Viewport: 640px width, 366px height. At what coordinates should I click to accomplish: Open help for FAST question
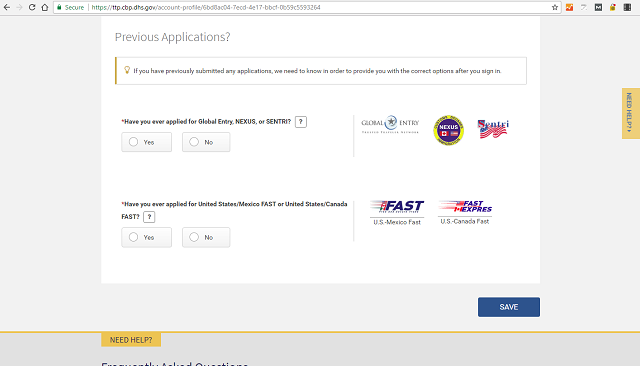(x=149, y=217)
